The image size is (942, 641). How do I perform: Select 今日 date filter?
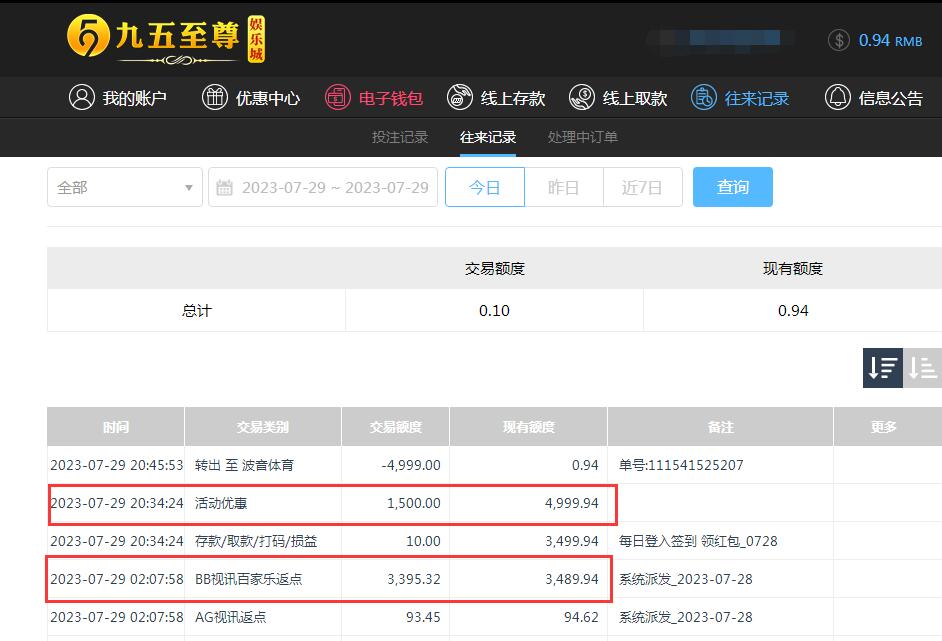point(485,187)
